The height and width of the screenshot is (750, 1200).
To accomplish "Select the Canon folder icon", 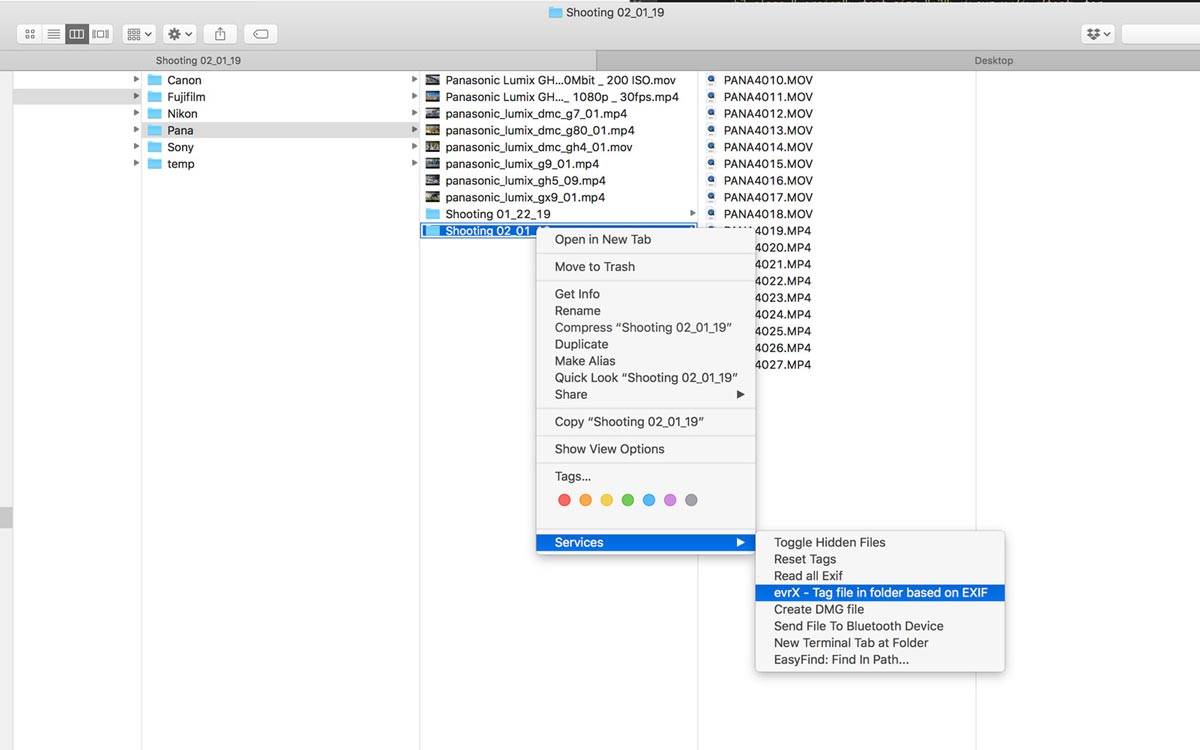I will click(155, 80).
